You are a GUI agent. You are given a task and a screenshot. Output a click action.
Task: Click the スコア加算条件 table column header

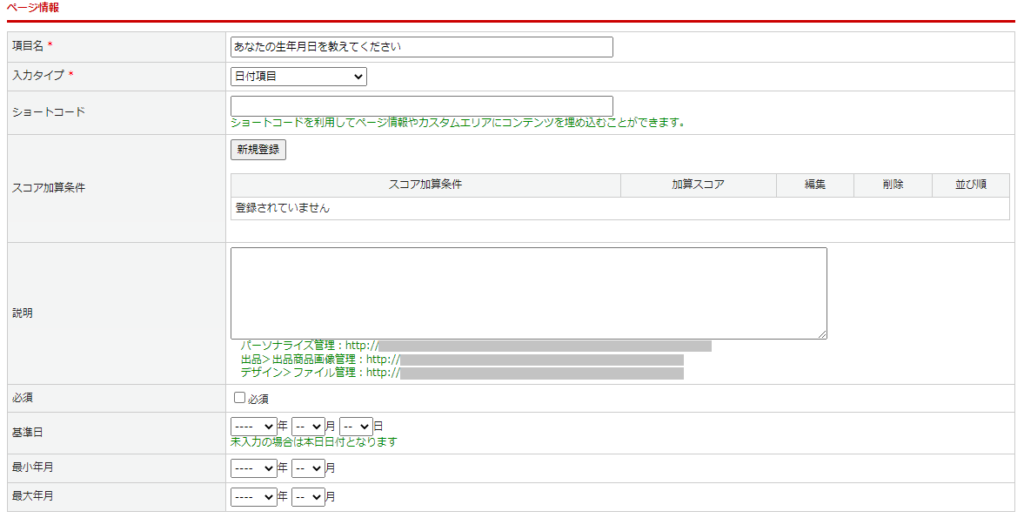425,185
